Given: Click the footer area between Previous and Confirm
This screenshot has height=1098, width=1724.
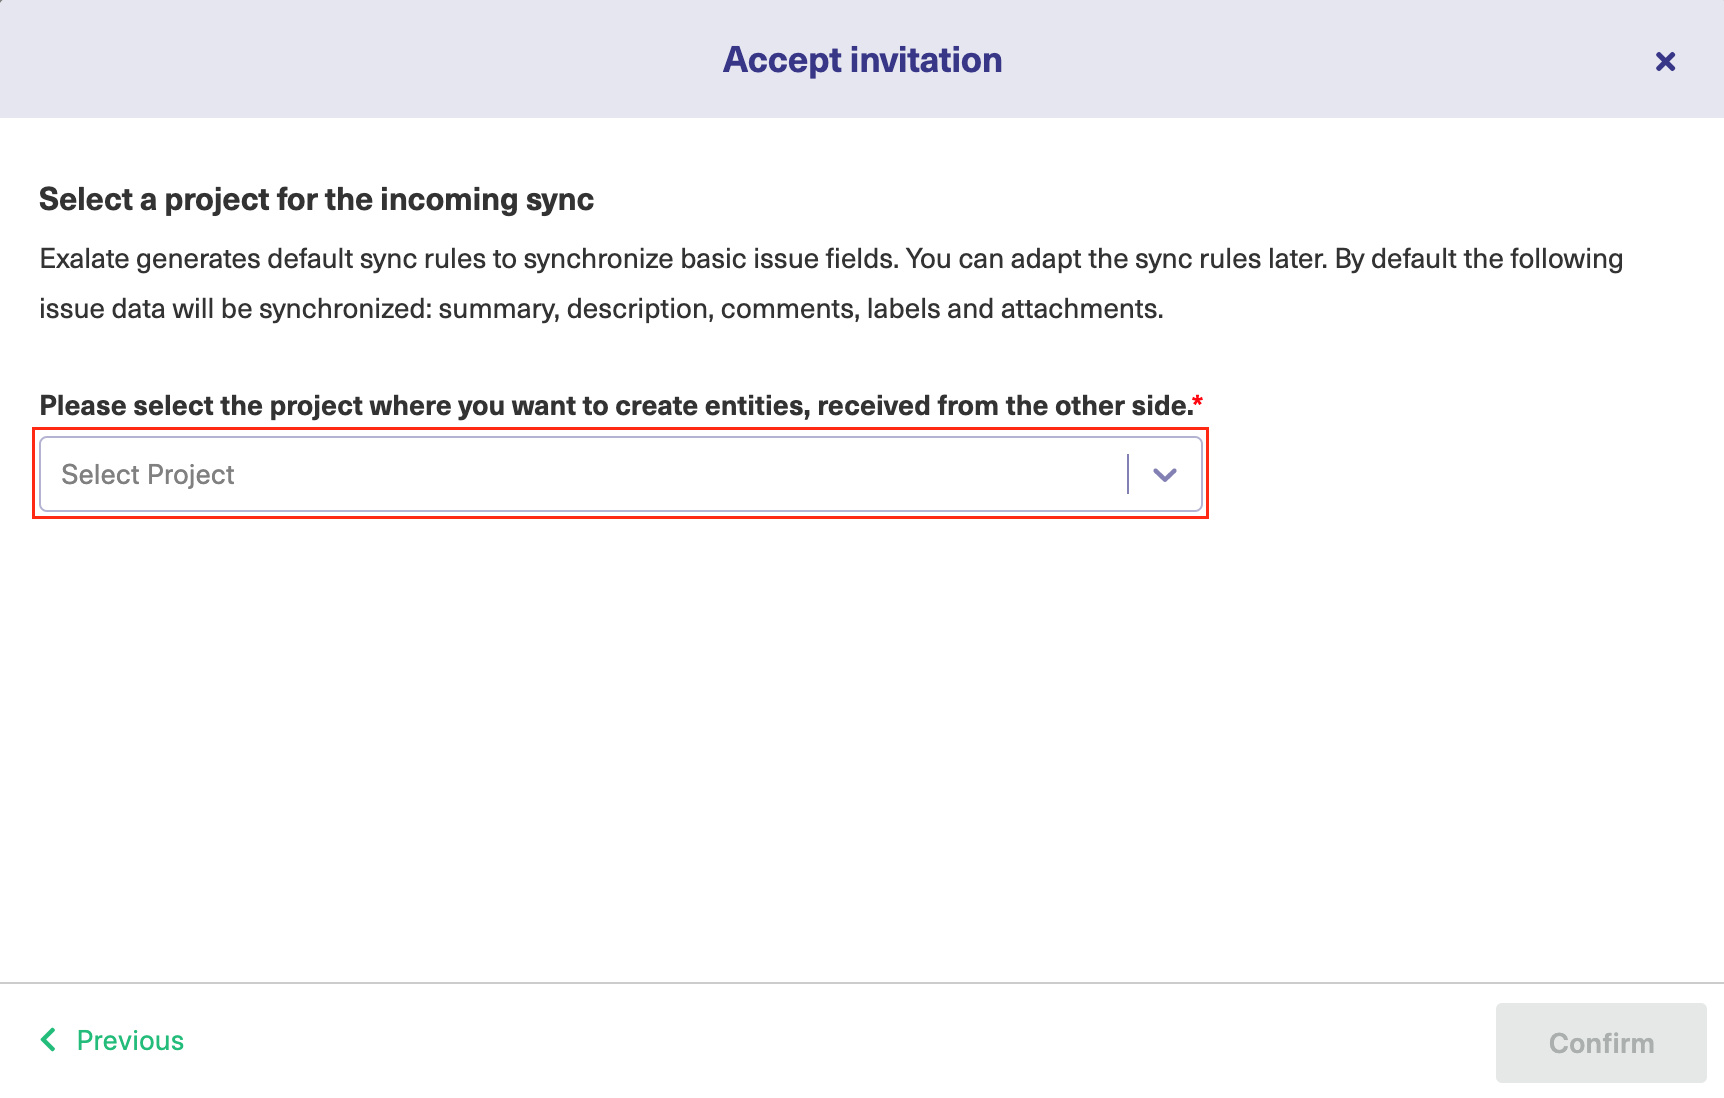Looking at the screenshot, I should 840,1041.
